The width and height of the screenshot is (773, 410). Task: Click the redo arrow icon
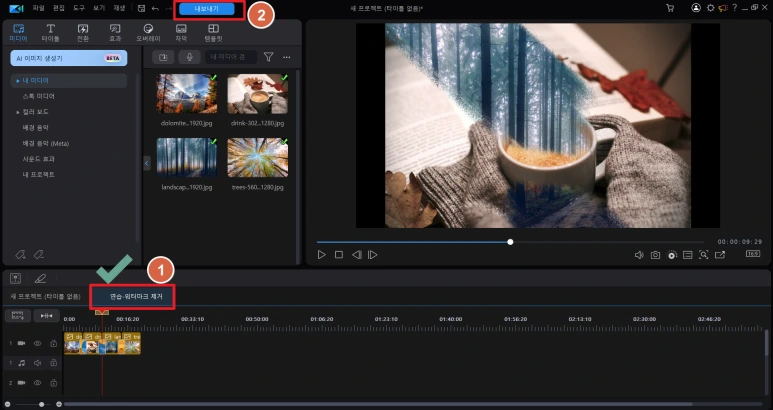coord(168,8)
